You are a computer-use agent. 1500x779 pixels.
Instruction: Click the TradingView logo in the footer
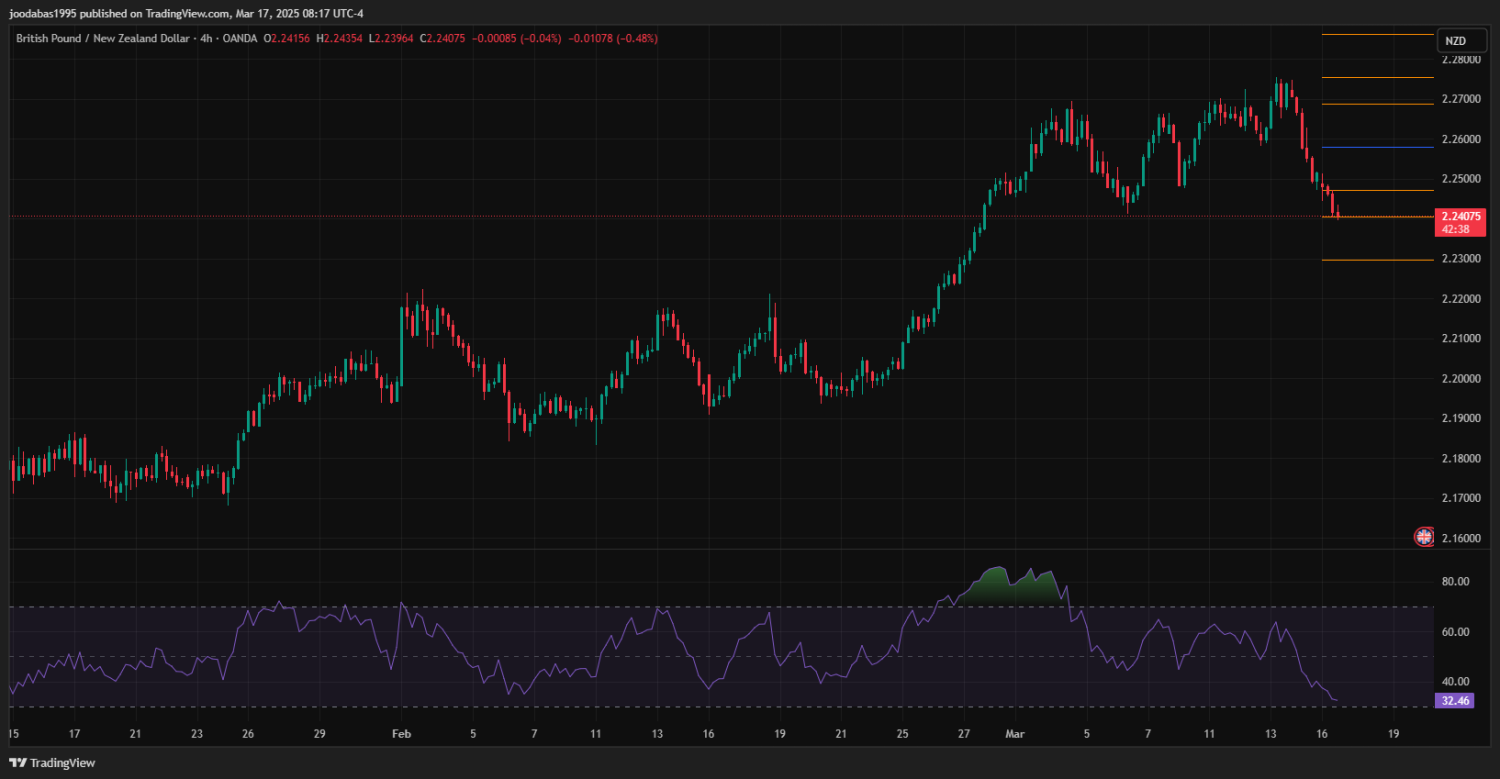coord(55,763)
